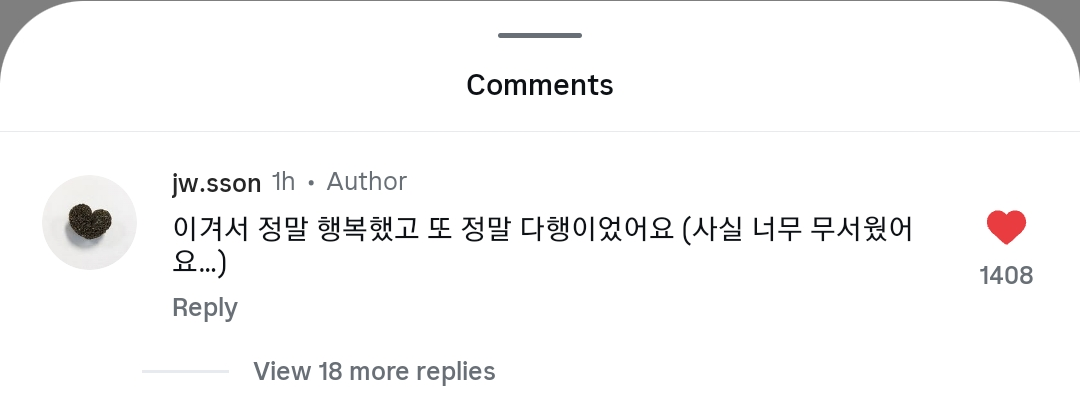Click divider line under Comments header
1080x416 pixels.
point(540,131)
